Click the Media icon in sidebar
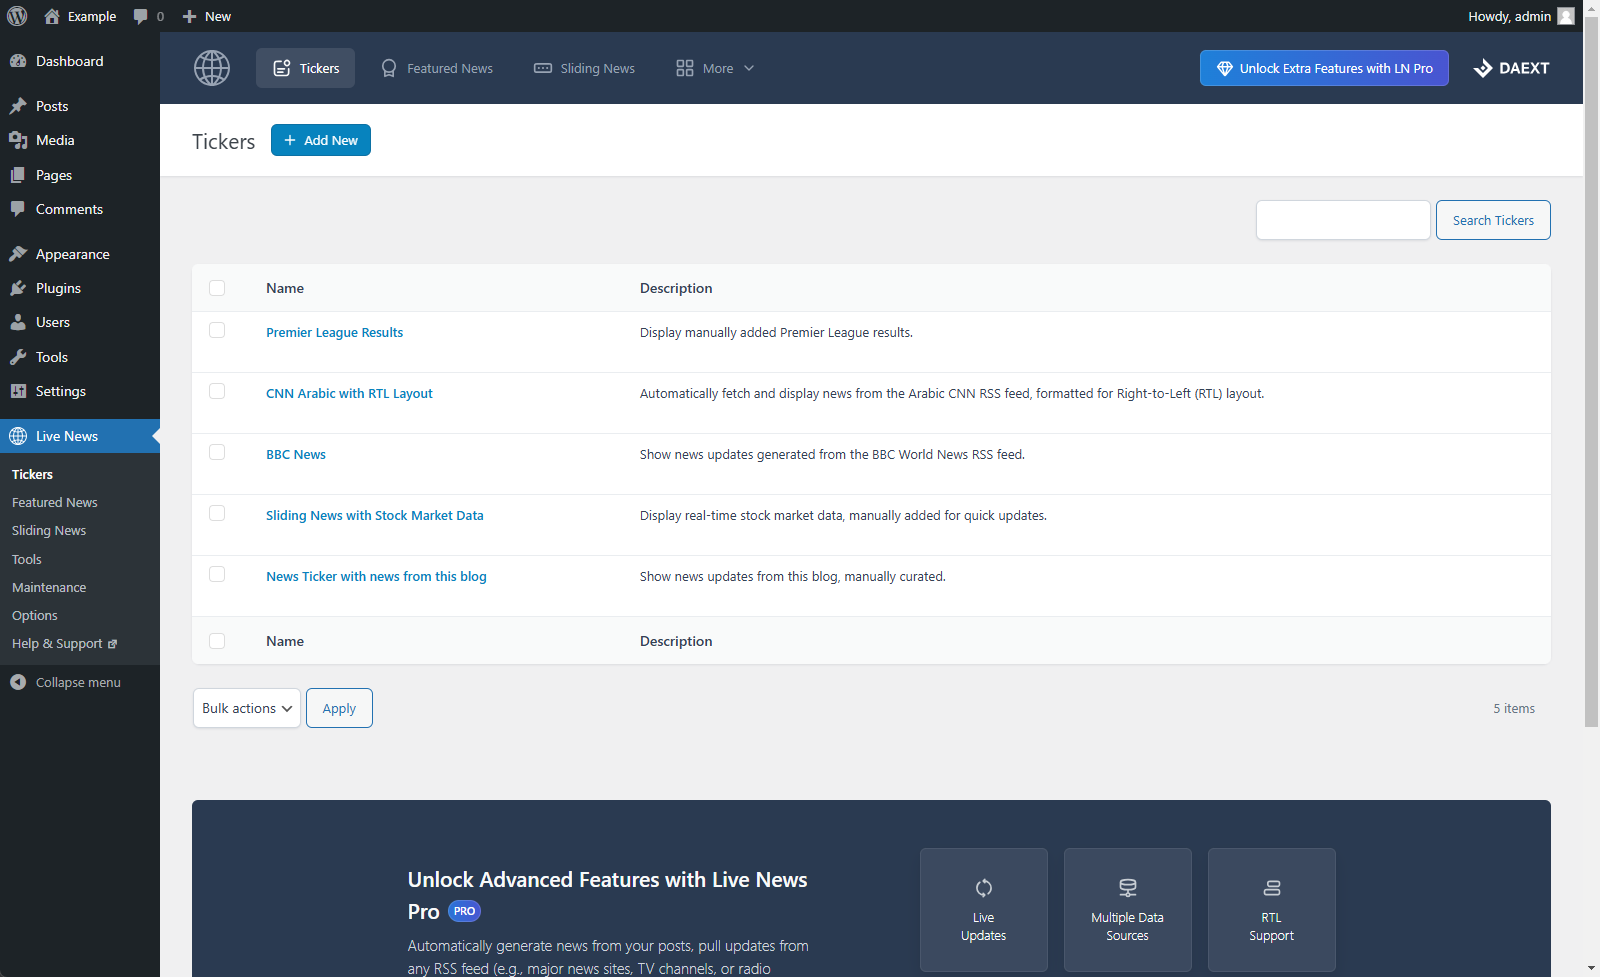 point(18,140)
